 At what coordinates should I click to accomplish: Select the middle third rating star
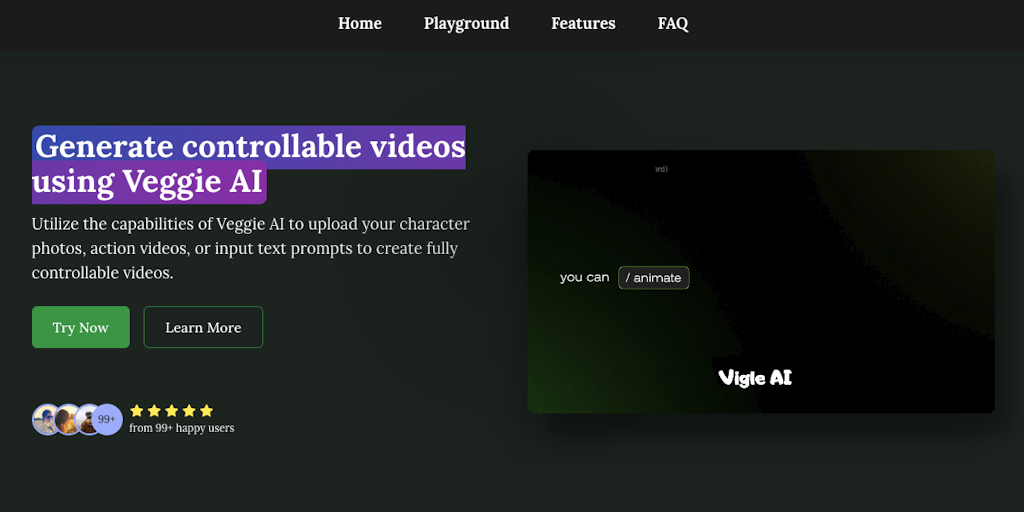(171, 410)
